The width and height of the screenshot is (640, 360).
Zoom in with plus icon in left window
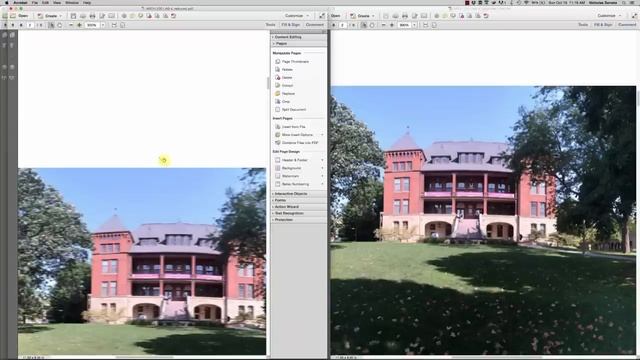pyautogui.click(x=79, y=25)
